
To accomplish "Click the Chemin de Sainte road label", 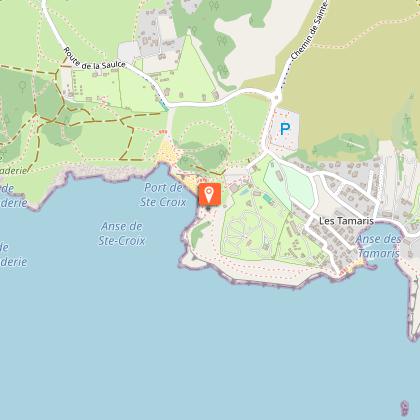I will point(309,31).
